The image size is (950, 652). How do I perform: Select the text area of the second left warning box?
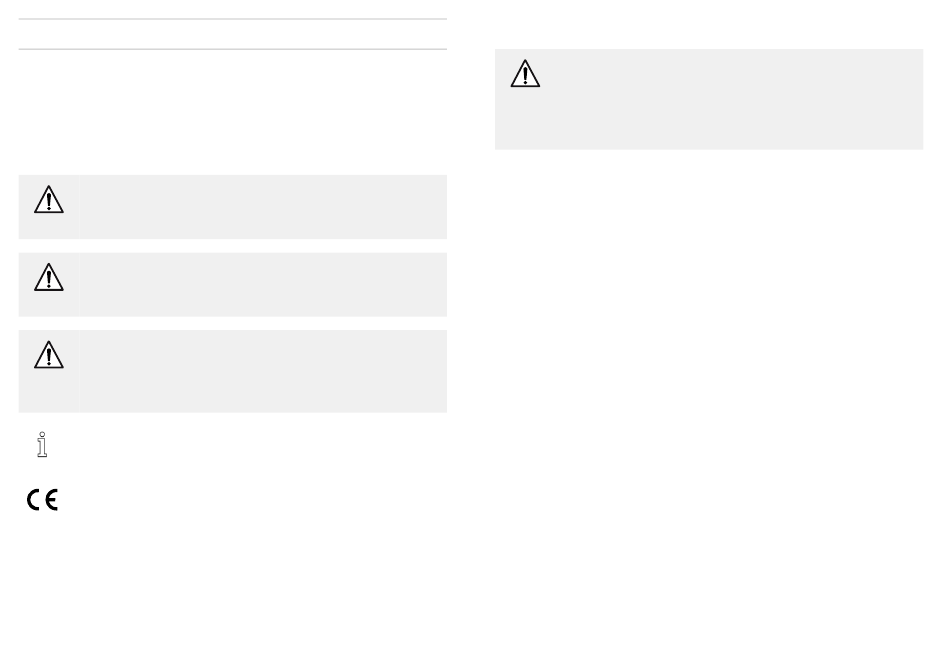click(263, 285)
